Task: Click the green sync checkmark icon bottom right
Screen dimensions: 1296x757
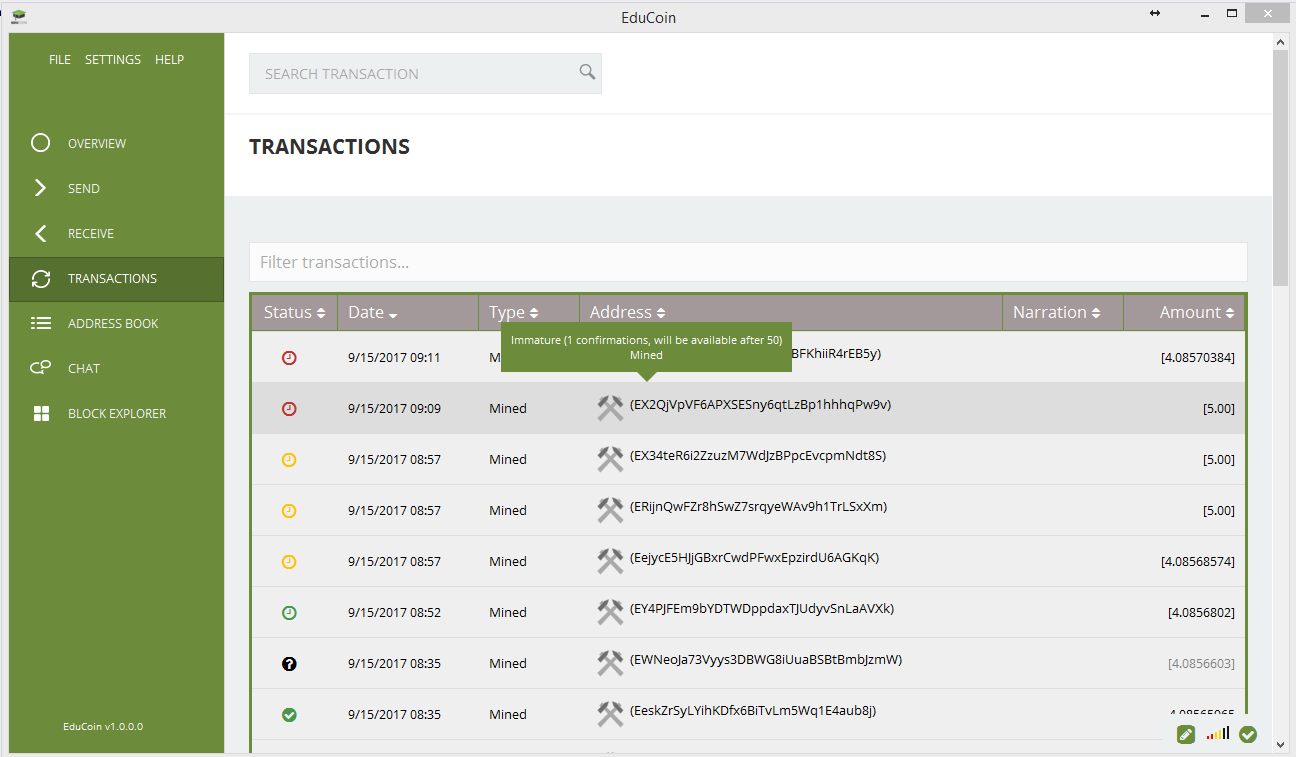Action: pyautogui.click(x=1248, y=734)
